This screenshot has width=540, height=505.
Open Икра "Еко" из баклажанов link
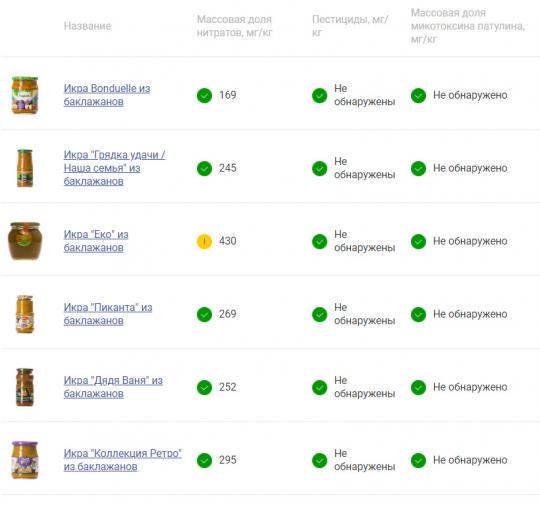pos(96,241)
